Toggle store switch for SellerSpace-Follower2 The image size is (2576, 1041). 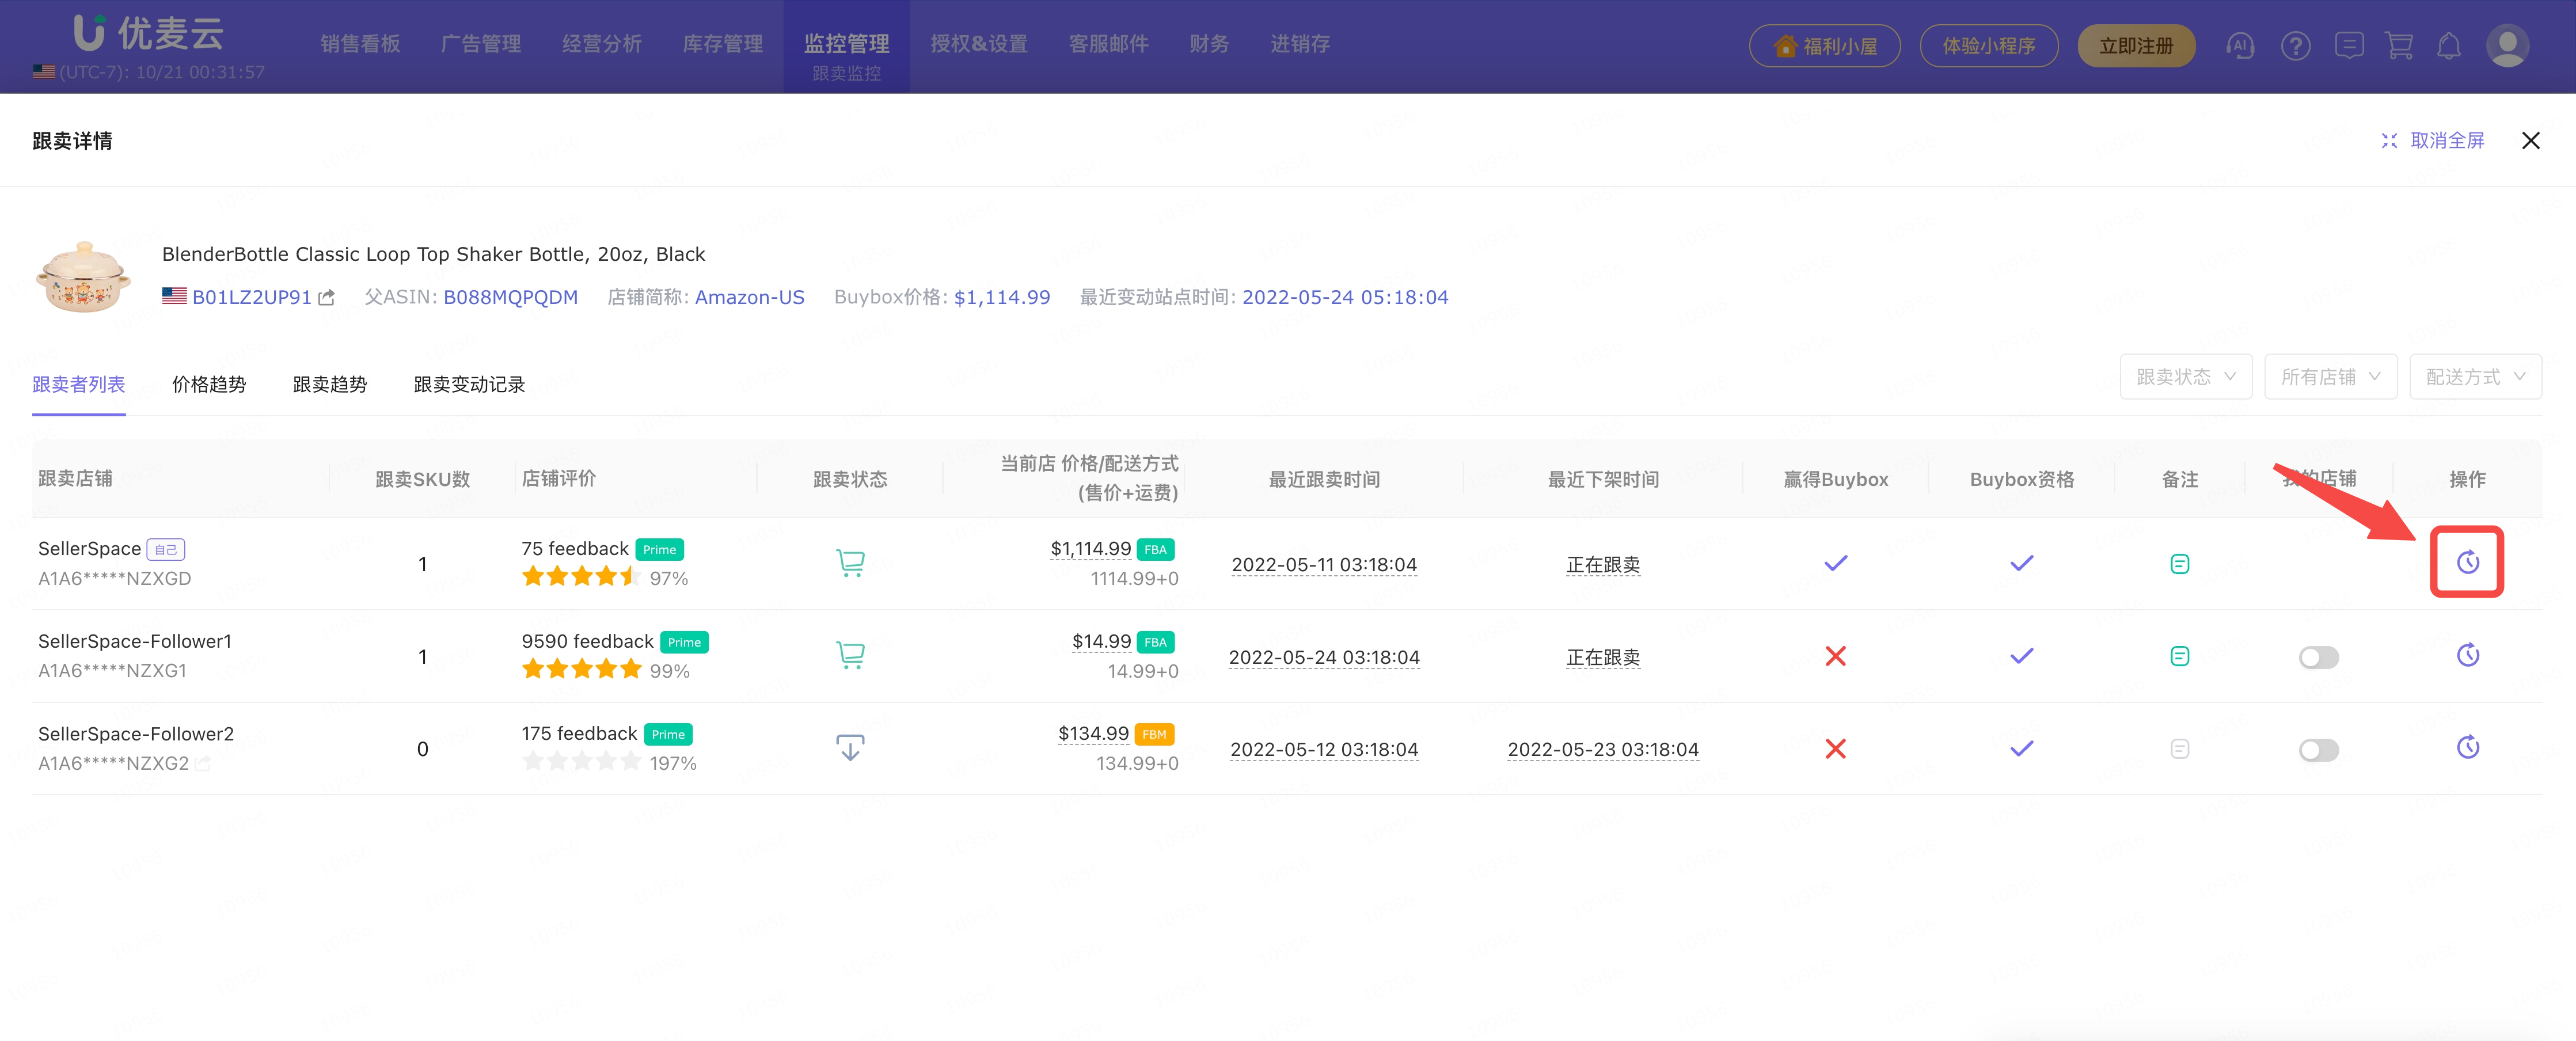[2318, 750]
